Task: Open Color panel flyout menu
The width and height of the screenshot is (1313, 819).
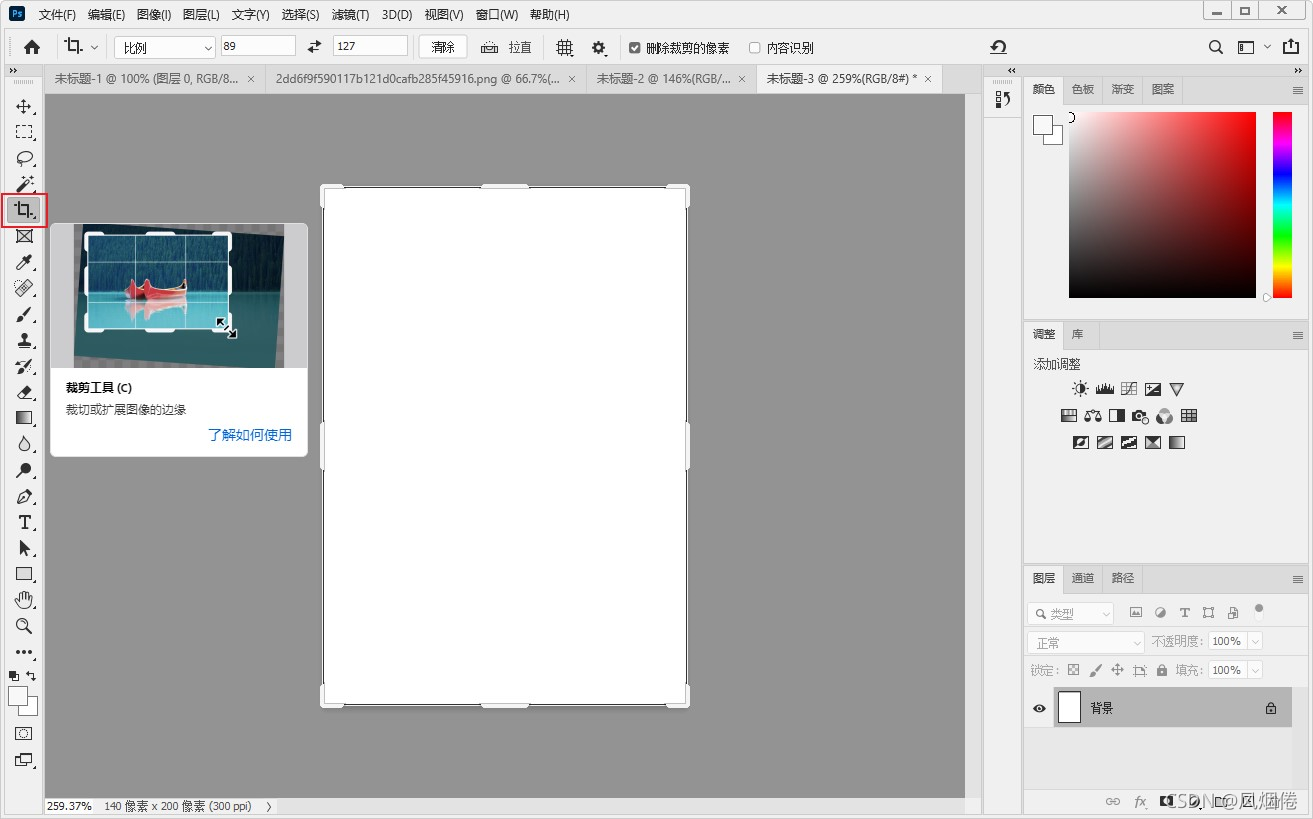Action: point(1297,90)
